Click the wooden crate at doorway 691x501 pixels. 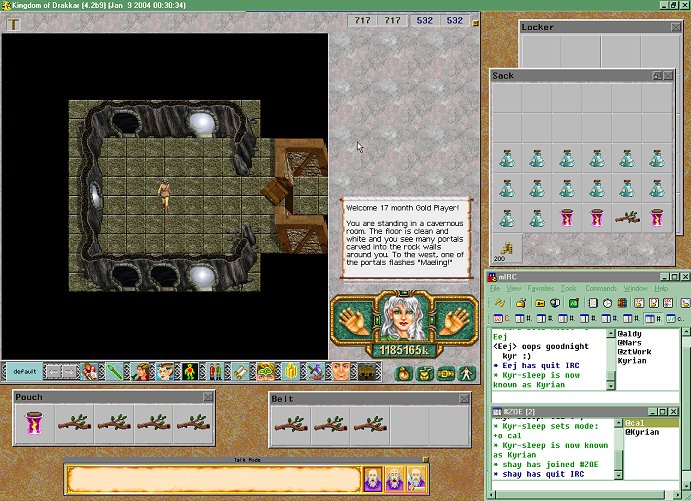click(276, 190)
